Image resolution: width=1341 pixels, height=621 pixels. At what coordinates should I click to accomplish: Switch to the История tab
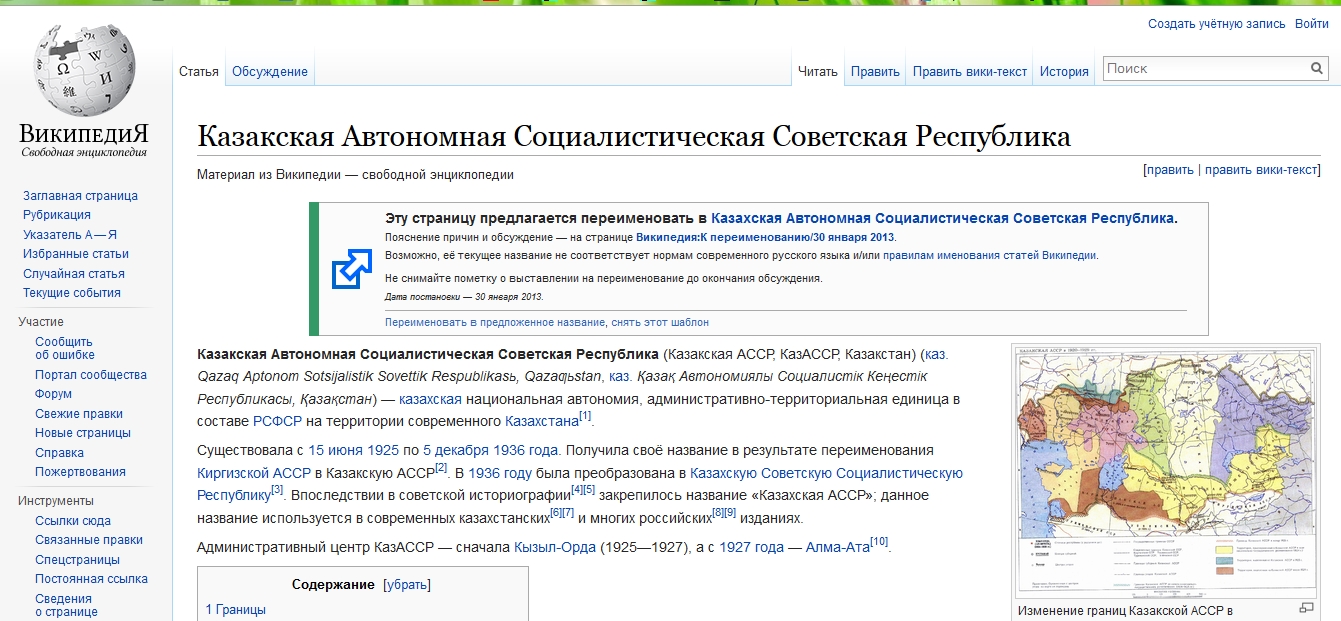point(1063,72)
